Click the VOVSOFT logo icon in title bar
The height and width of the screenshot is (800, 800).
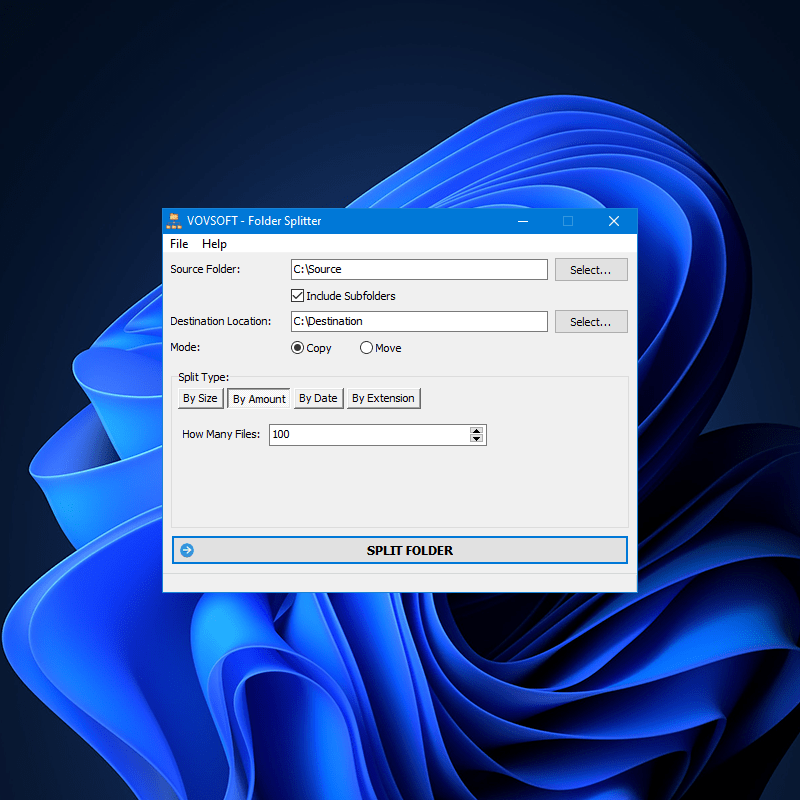tap(174, 221)
